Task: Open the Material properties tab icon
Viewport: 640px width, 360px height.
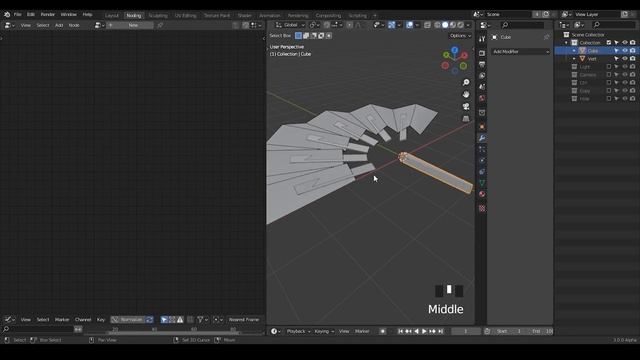Action: point(482,194)
